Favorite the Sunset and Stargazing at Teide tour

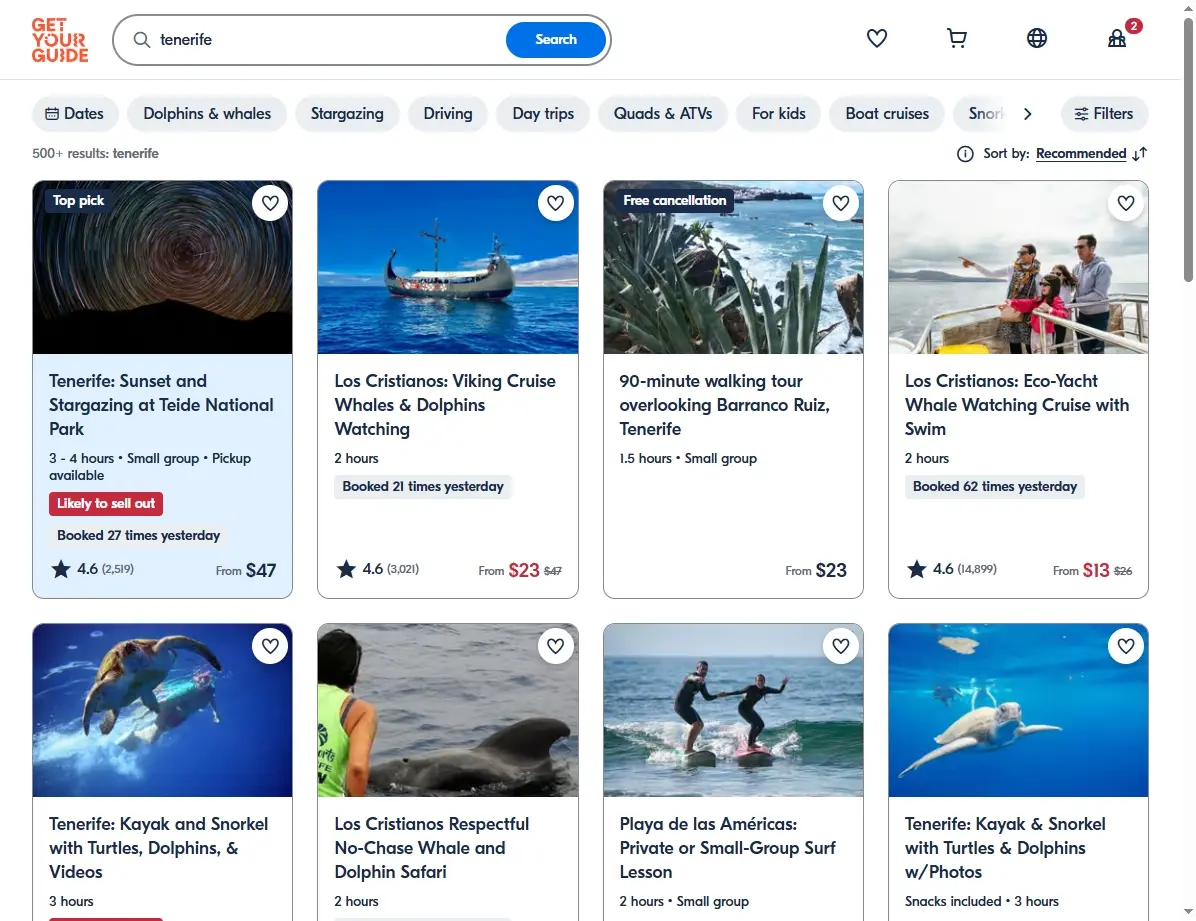tap(270, 203)
